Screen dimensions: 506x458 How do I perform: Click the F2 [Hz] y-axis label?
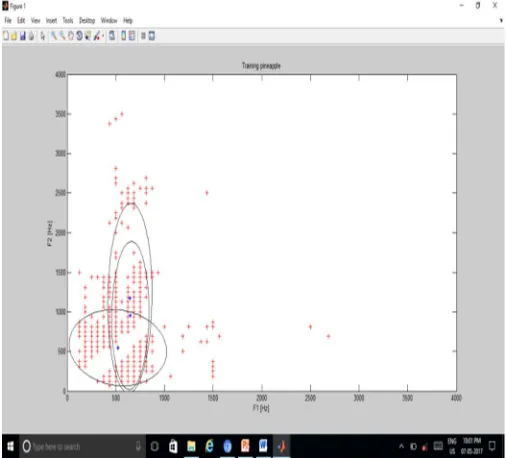tap(50, 233)
